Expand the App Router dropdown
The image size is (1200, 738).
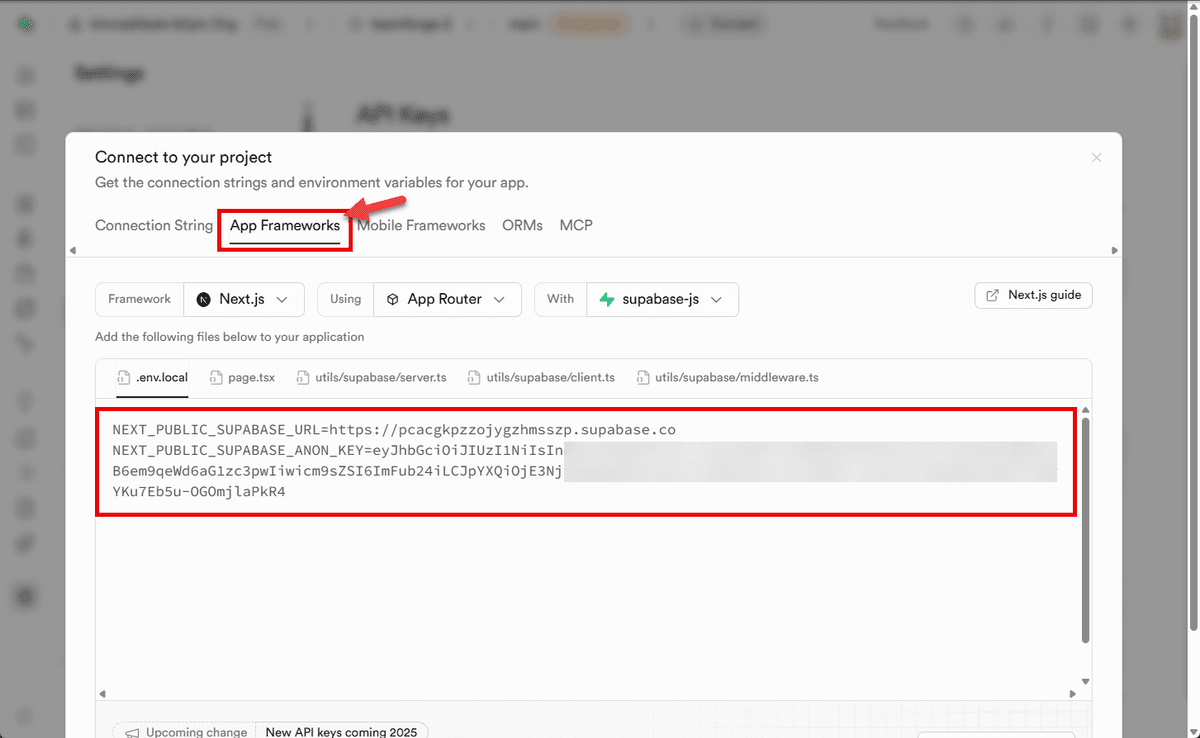[447, 299]
